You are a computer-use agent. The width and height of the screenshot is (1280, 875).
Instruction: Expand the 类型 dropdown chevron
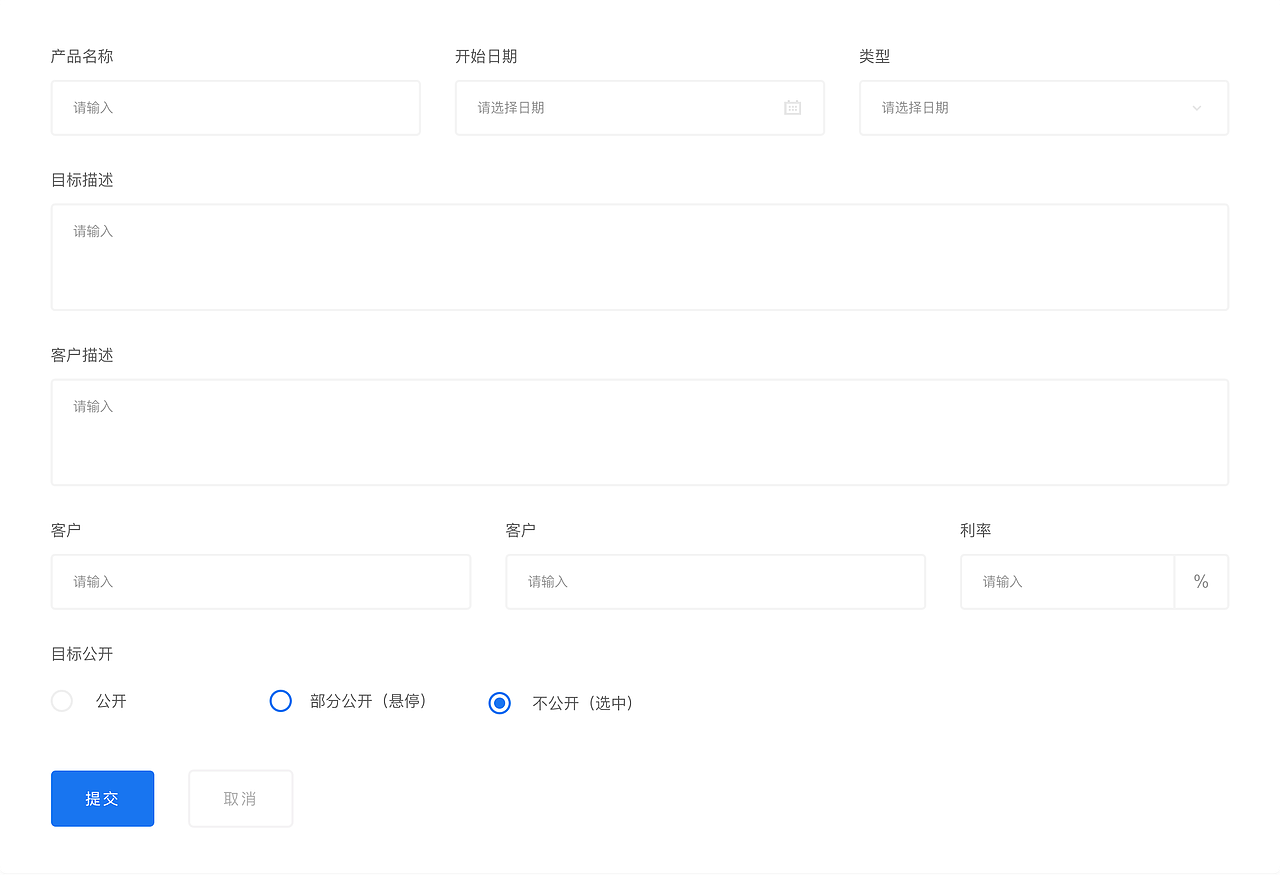click(1196, 108)
